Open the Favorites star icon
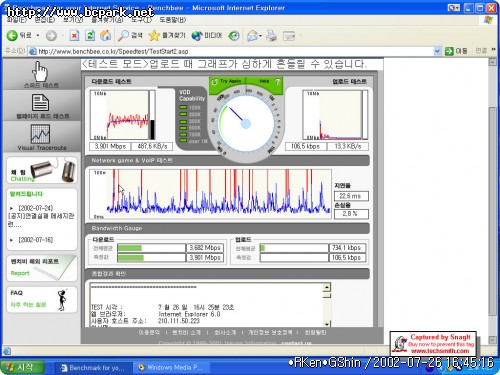The height and width of the screenshot is (375, 500). (154, 35)
